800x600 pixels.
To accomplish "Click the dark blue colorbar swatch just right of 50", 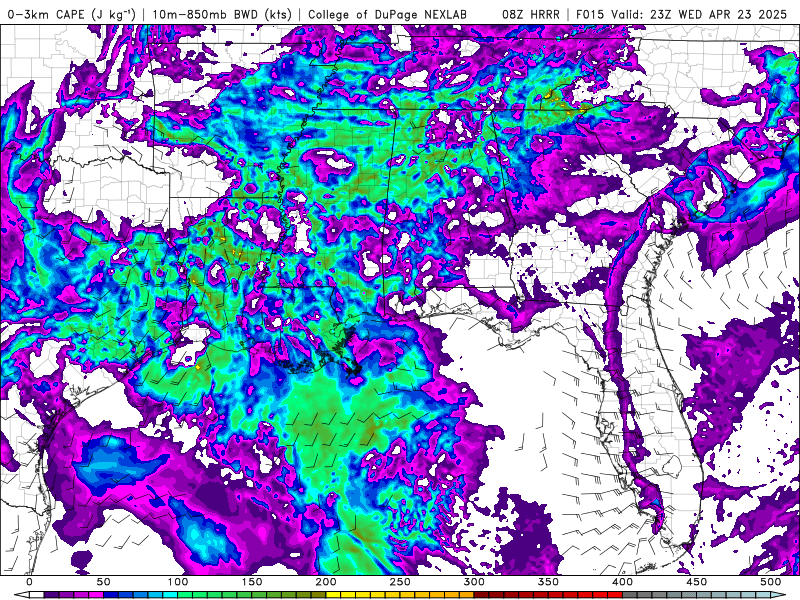I will pyautogui.click(x=111, y=594).
